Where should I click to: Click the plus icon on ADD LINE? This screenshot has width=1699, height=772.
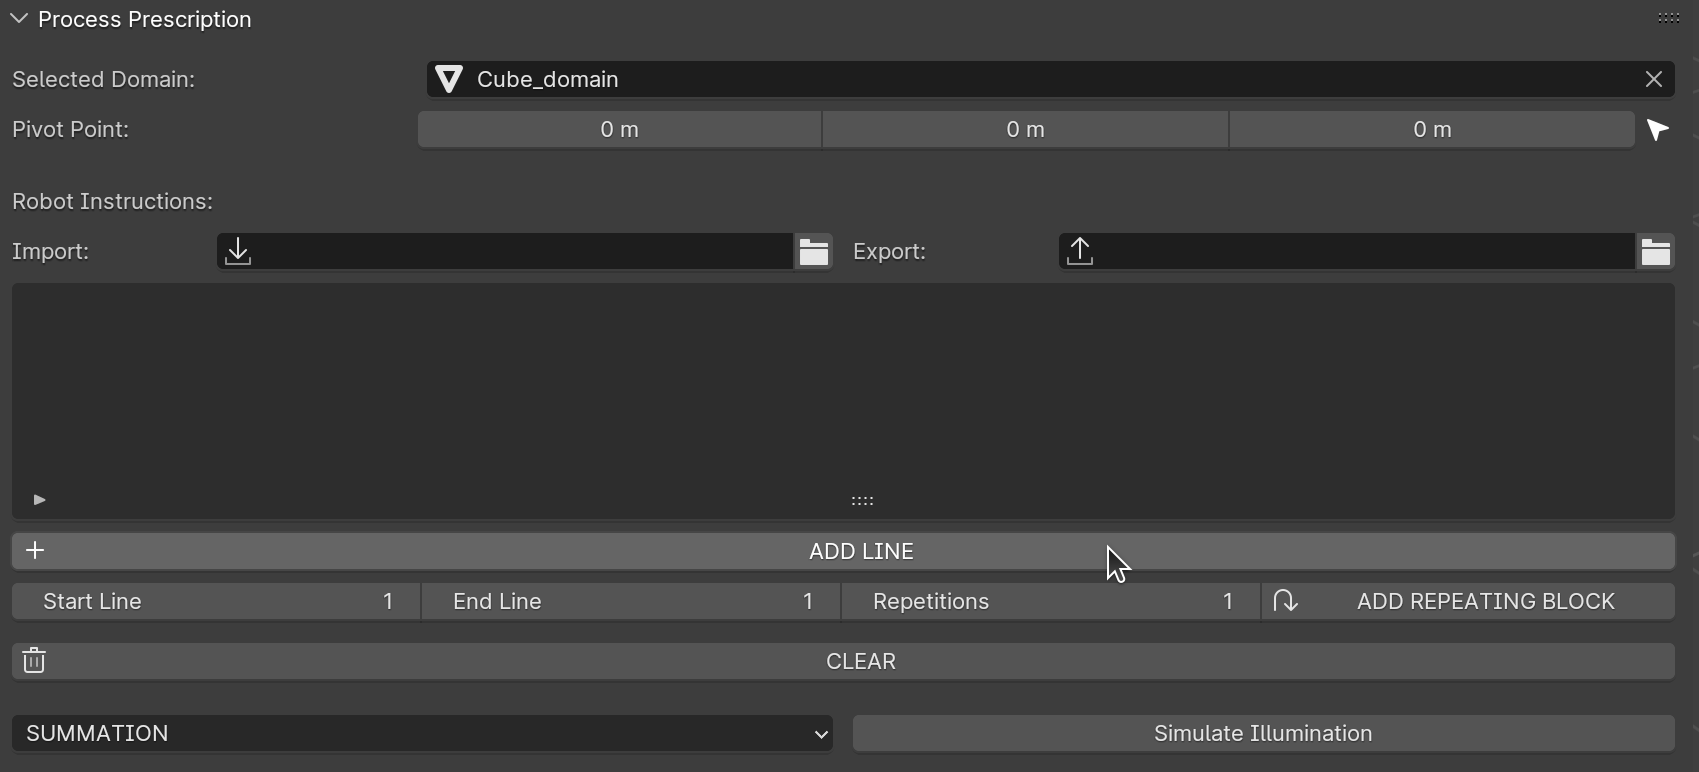35,551
